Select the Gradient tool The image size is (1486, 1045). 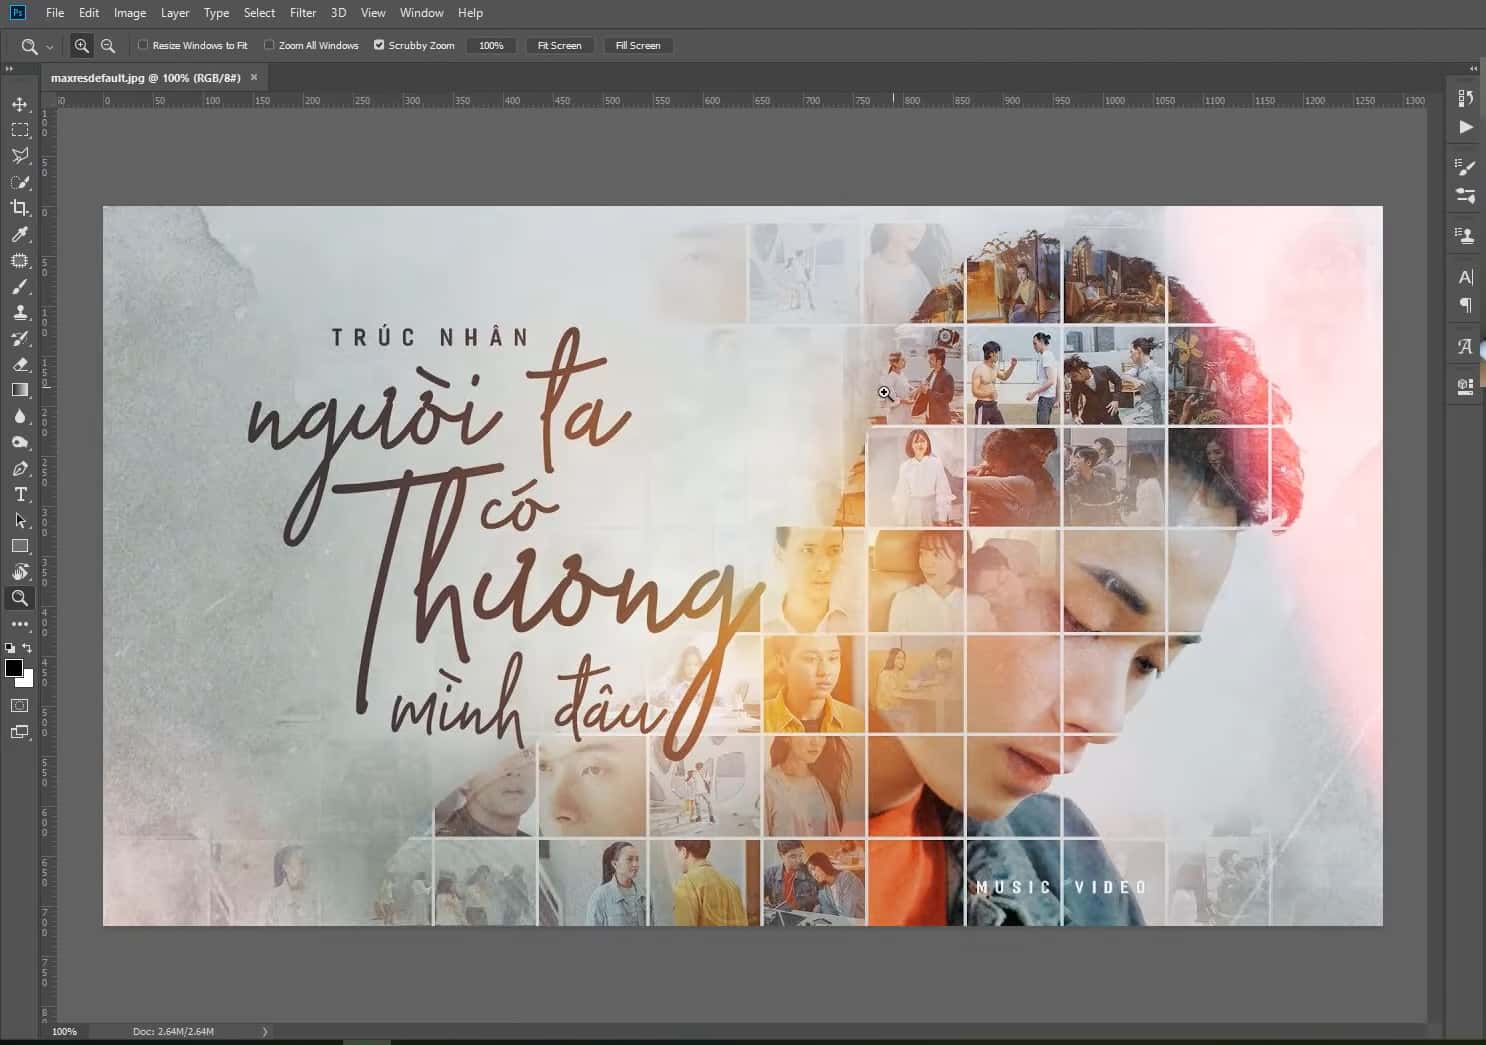[20, 390]
